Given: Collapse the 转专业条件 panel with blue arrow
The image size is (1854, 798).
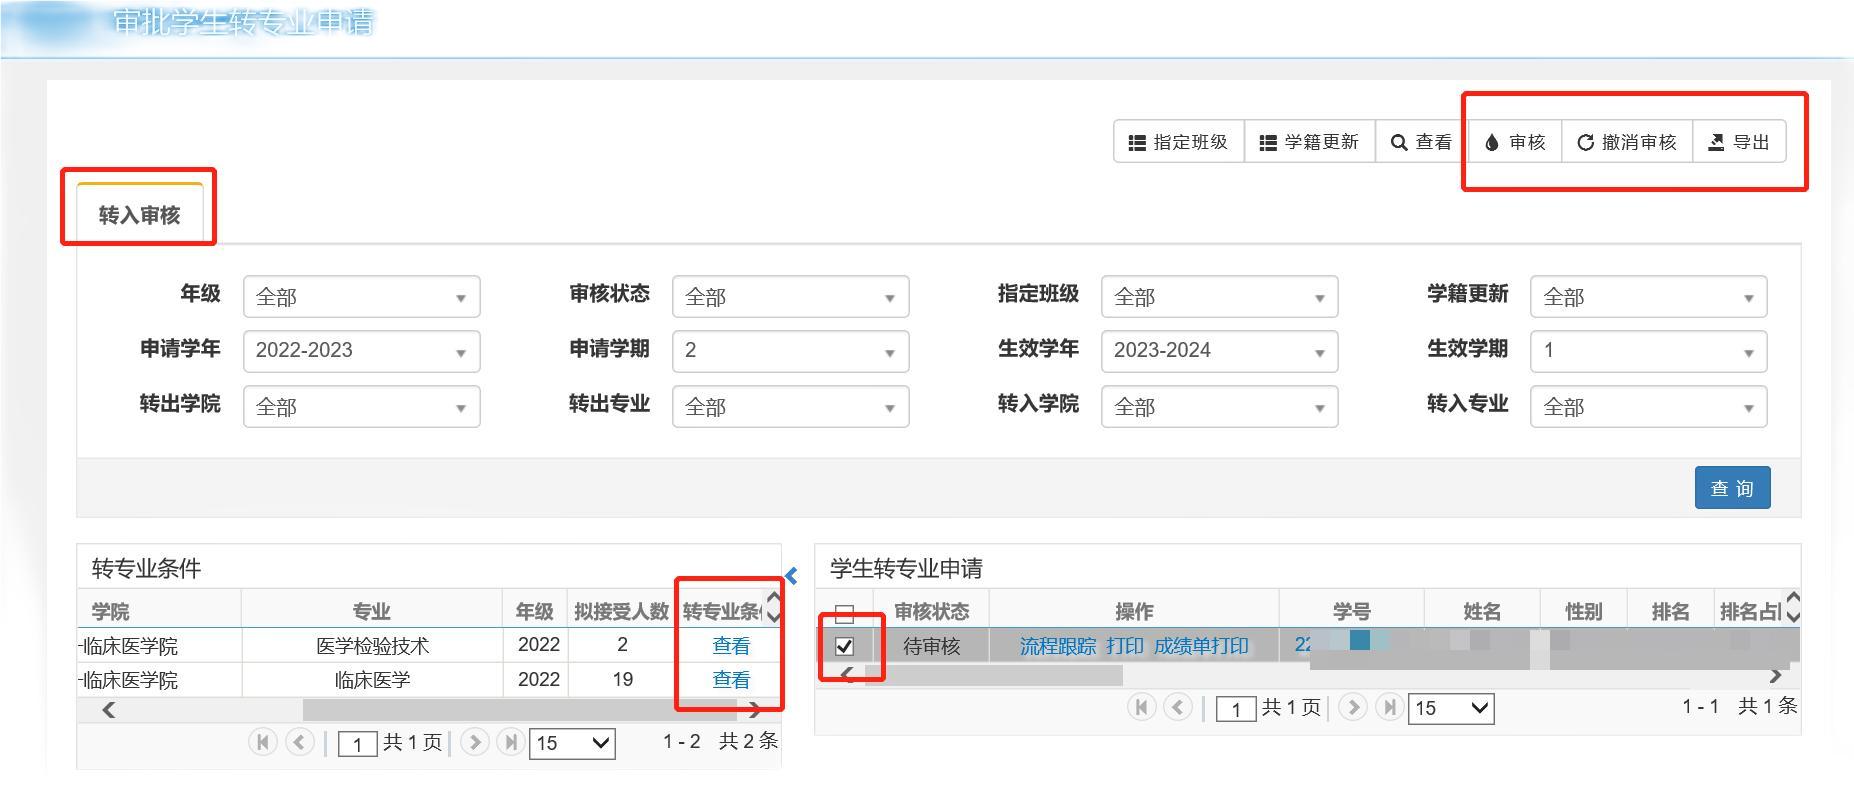Looking at the screenshot, I should click(791, 575).
